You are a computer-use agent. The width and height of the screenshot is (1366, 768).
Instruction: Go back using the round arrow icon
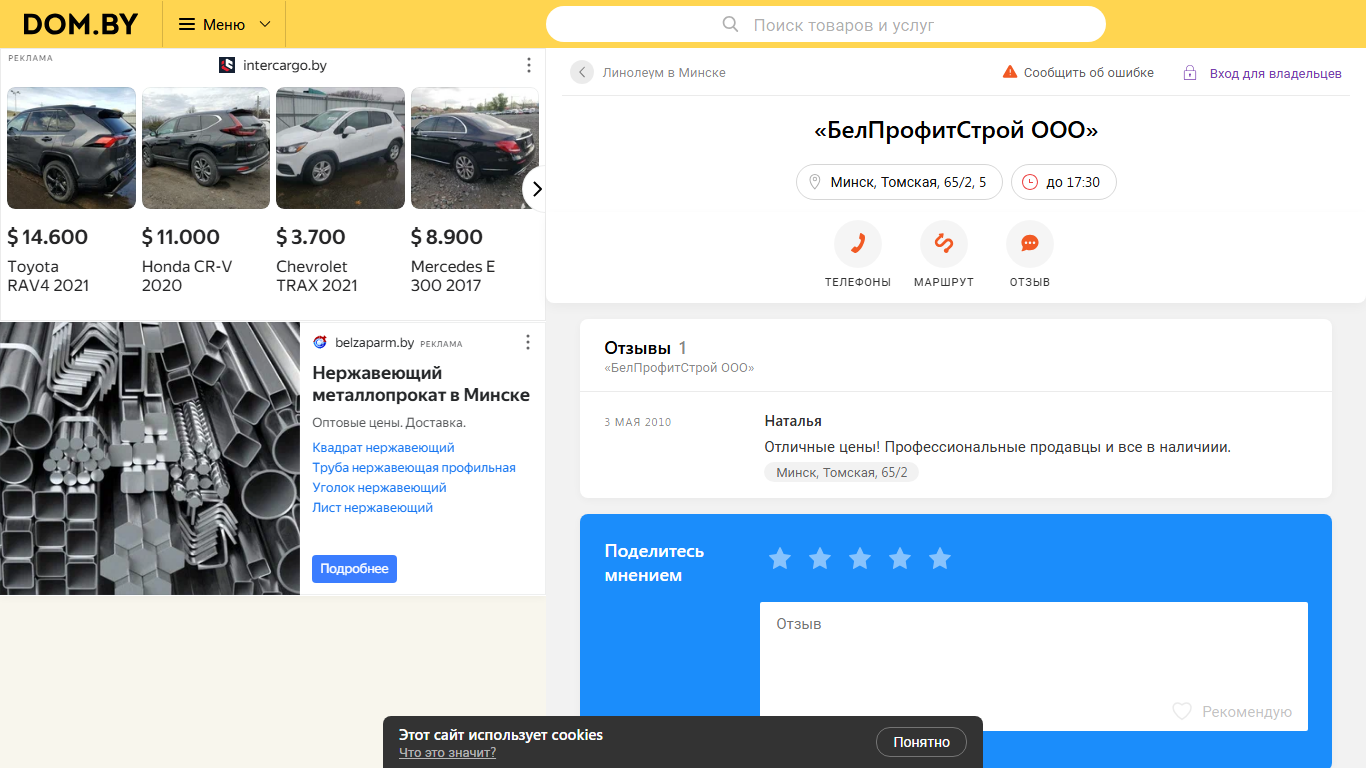582,72
